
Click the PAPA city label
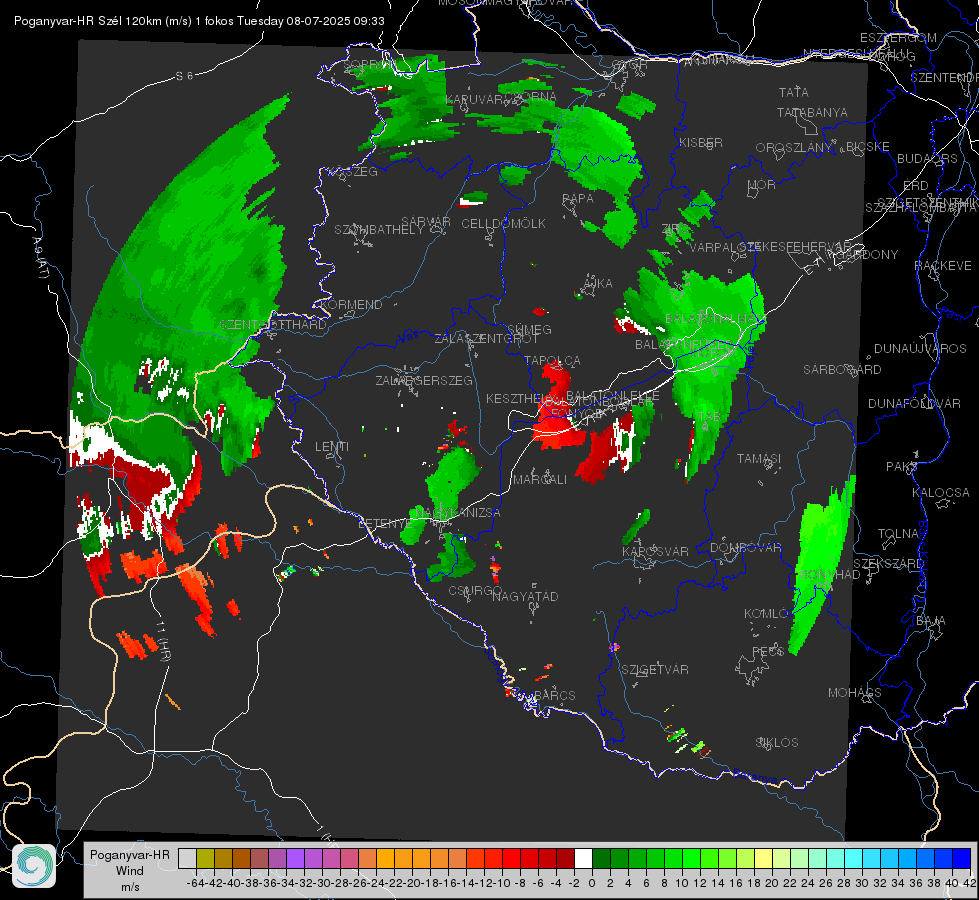point(578,199)
